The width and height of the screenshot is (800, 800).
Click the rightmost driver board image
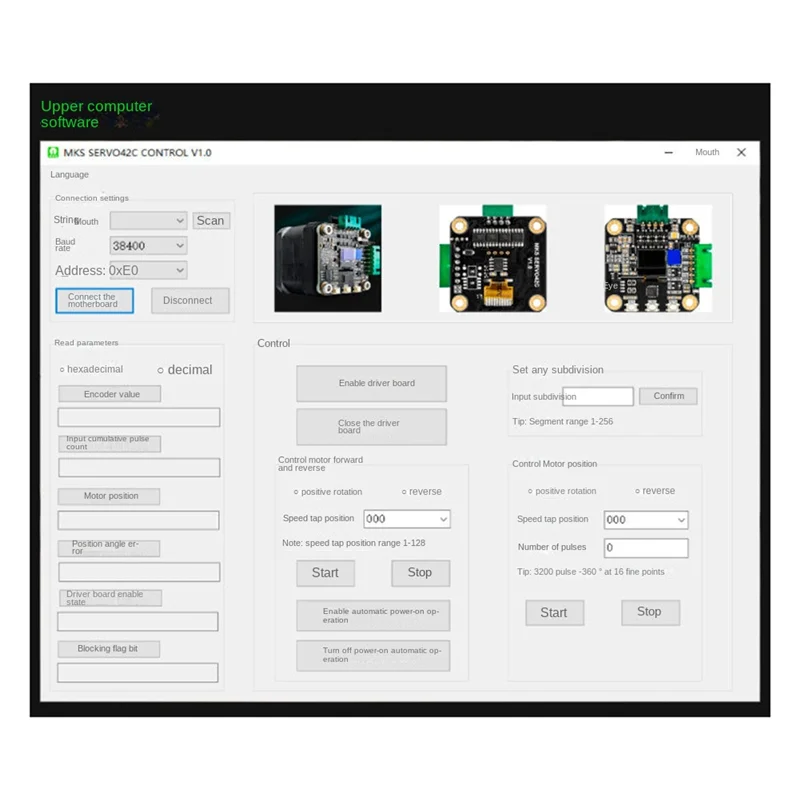(x=657, y=258)
